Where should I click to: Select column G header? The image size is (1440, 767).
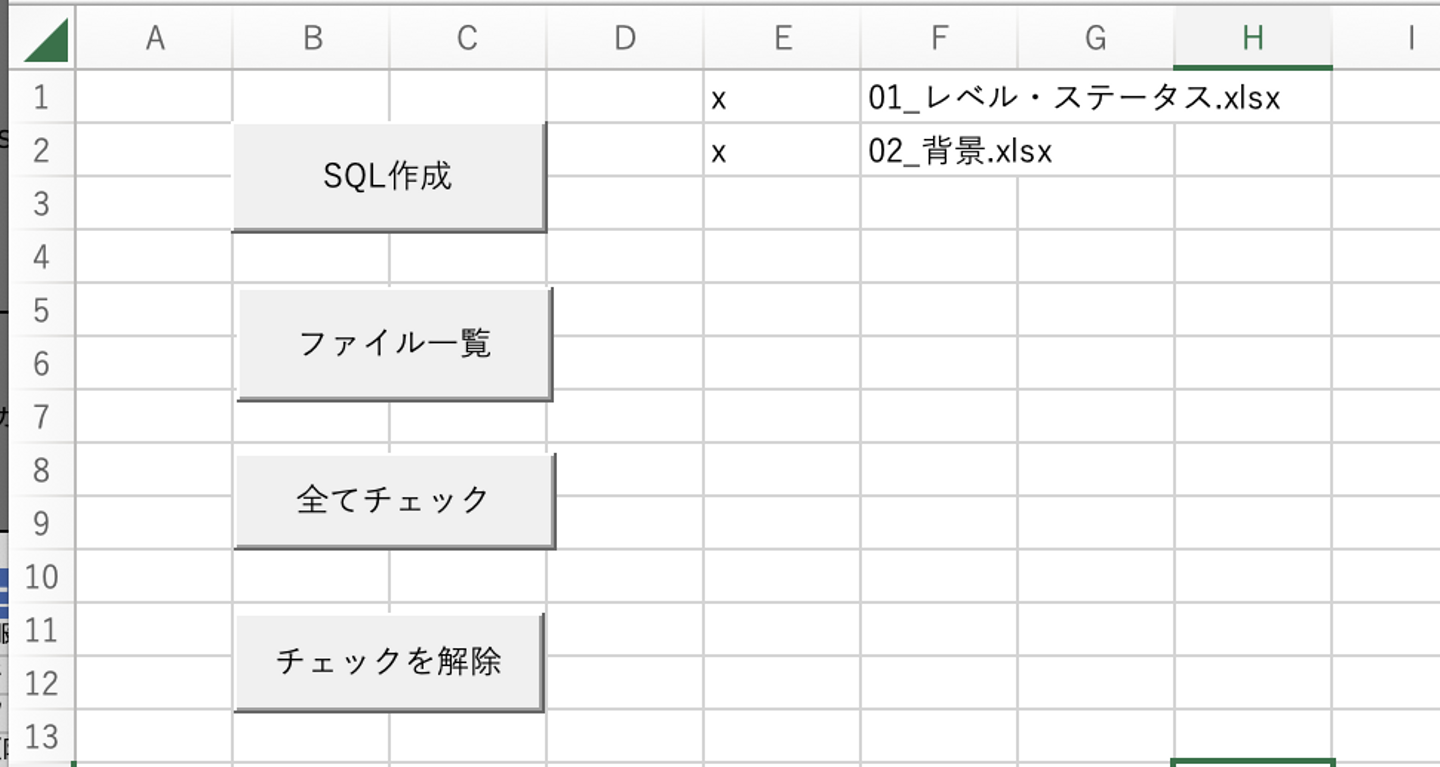1096,39
